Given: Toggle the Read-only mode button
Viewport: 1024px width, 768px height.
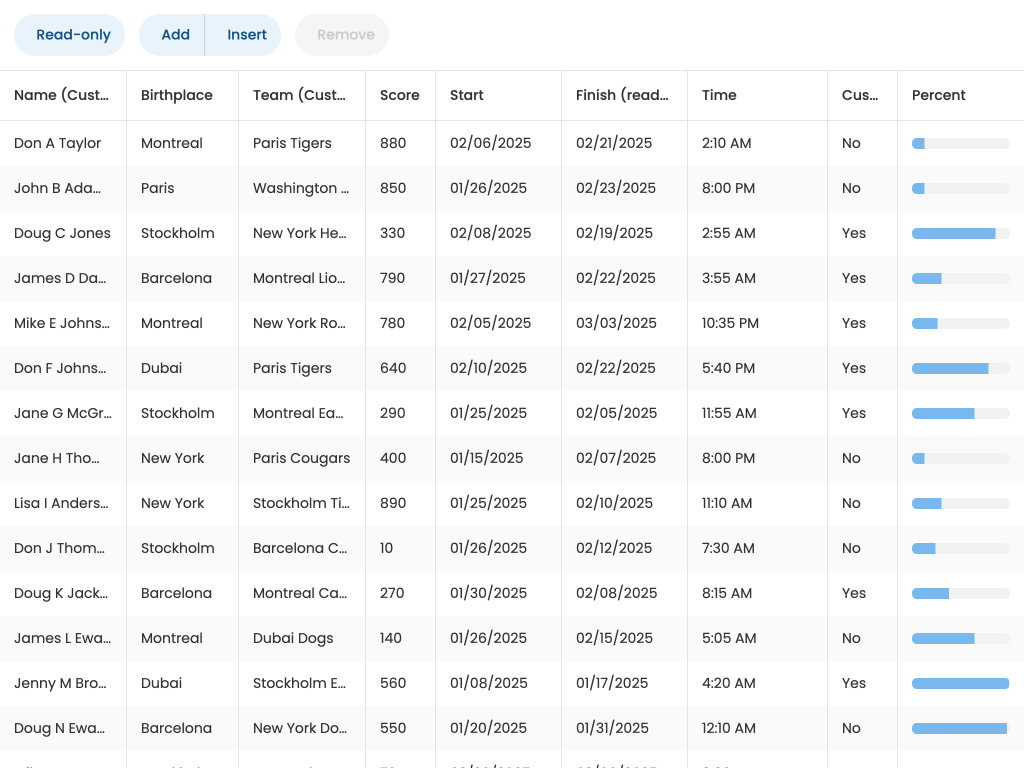Looking at the screenshot, I should (x=69, y=35).
